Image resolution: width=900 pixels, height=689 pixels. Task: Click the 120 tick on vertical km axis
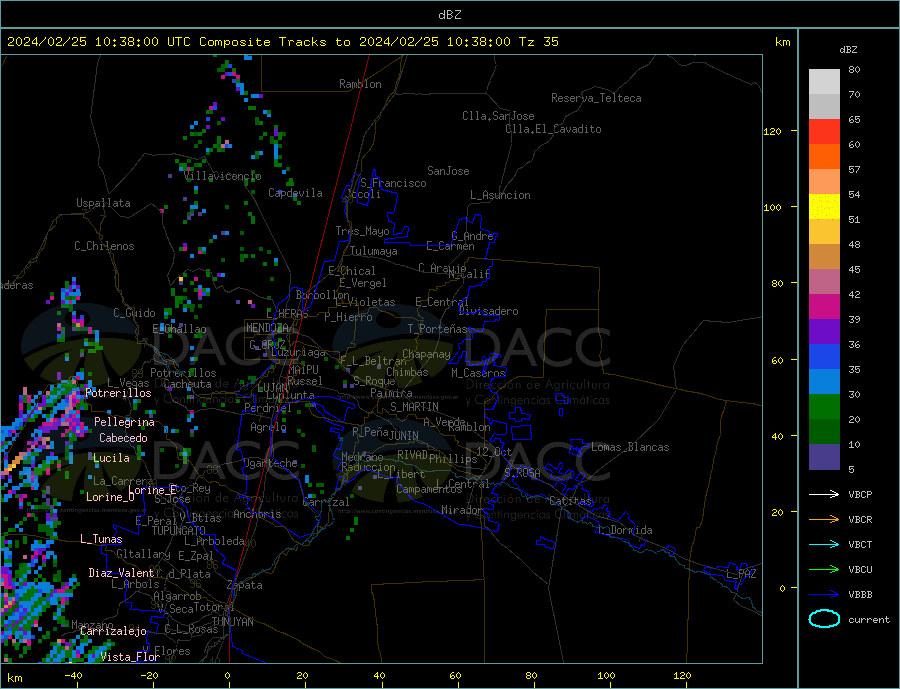click(773, 131)
